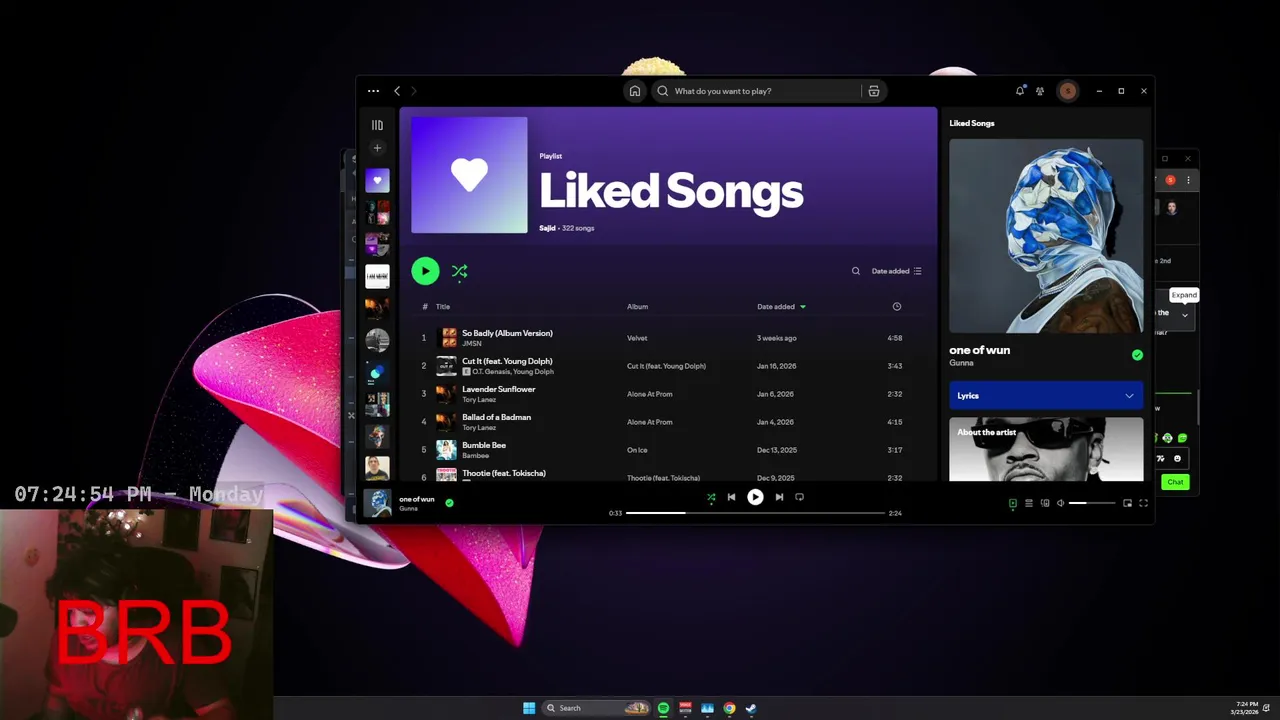Go back using the left arrow in Spotify
This screenshot has width=1280, height=720.
(x=397, y=91)
